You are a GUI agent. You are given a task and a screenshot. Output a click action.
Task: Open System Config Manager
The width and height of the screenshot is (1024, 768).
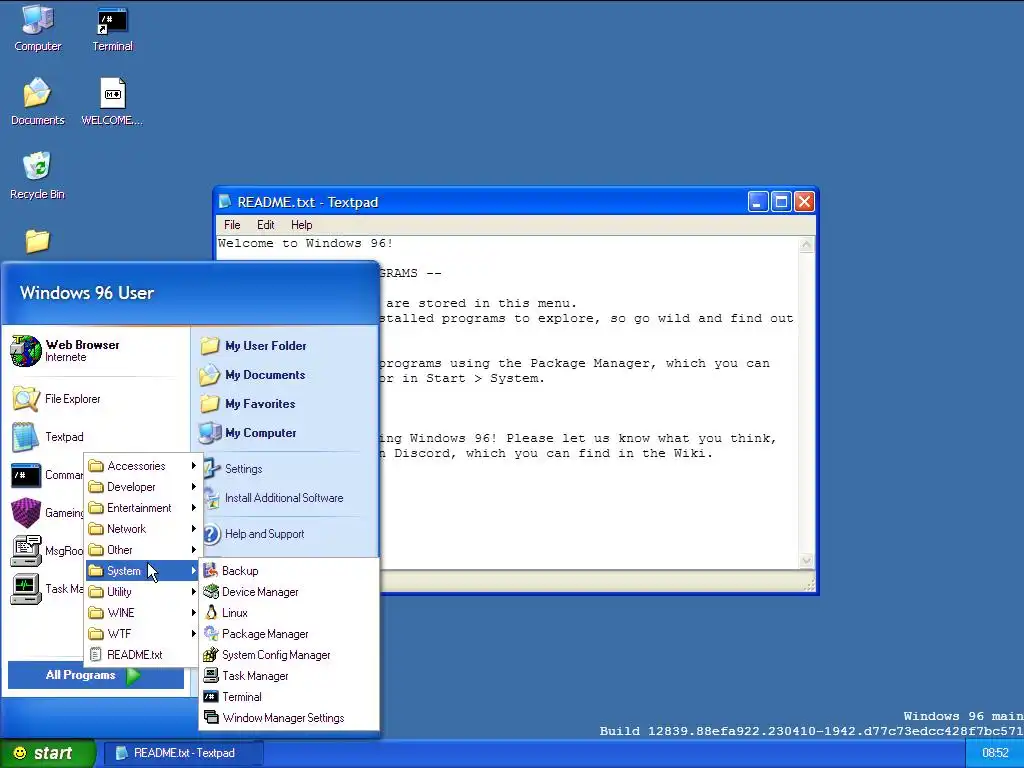(x=289, y=655)
